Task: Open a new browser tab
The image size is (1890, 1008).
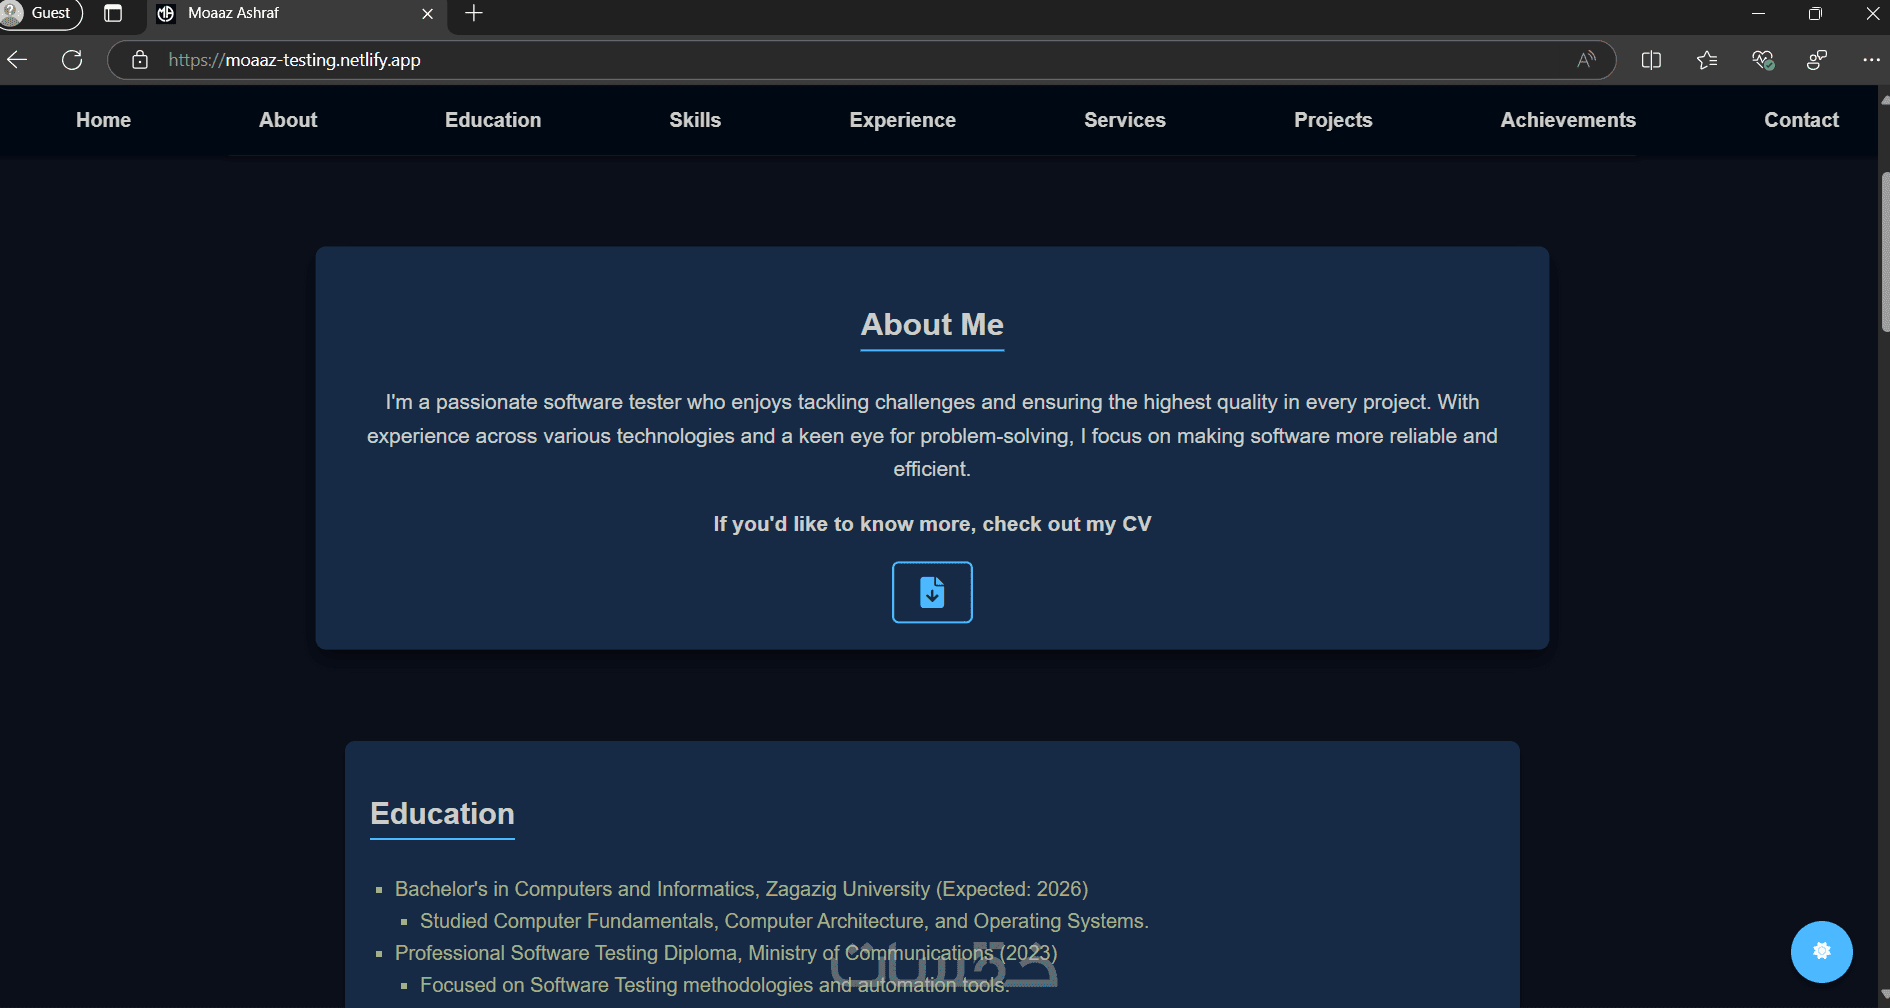Action: pyautogui.click(x=474, y=13)
